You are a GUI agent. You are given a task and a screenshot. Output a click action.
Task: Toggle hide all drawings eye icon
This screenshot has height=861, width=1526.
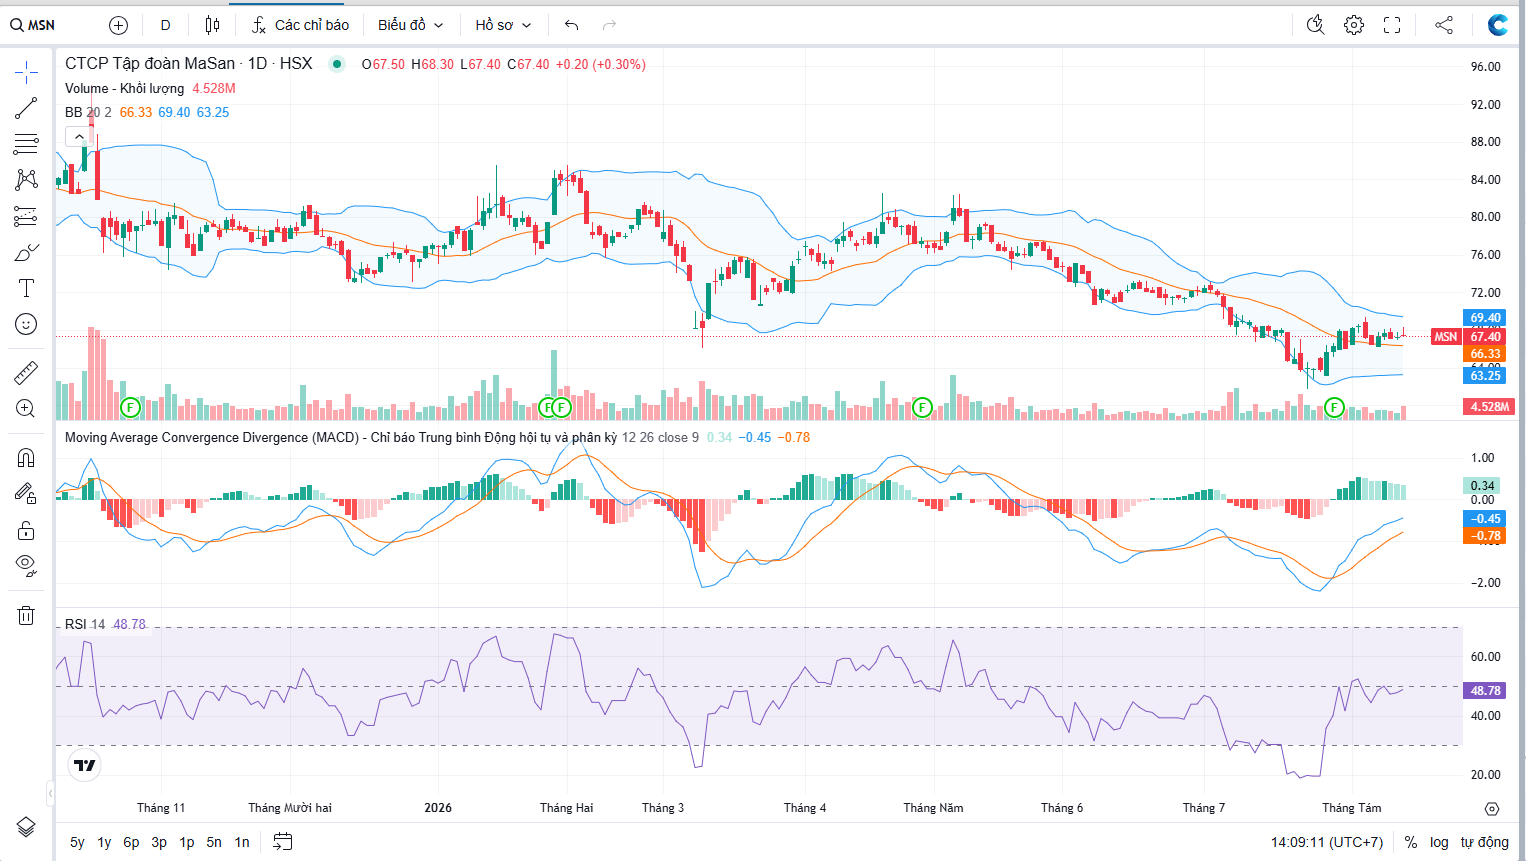pyautogui.click(x=26, y=566)
